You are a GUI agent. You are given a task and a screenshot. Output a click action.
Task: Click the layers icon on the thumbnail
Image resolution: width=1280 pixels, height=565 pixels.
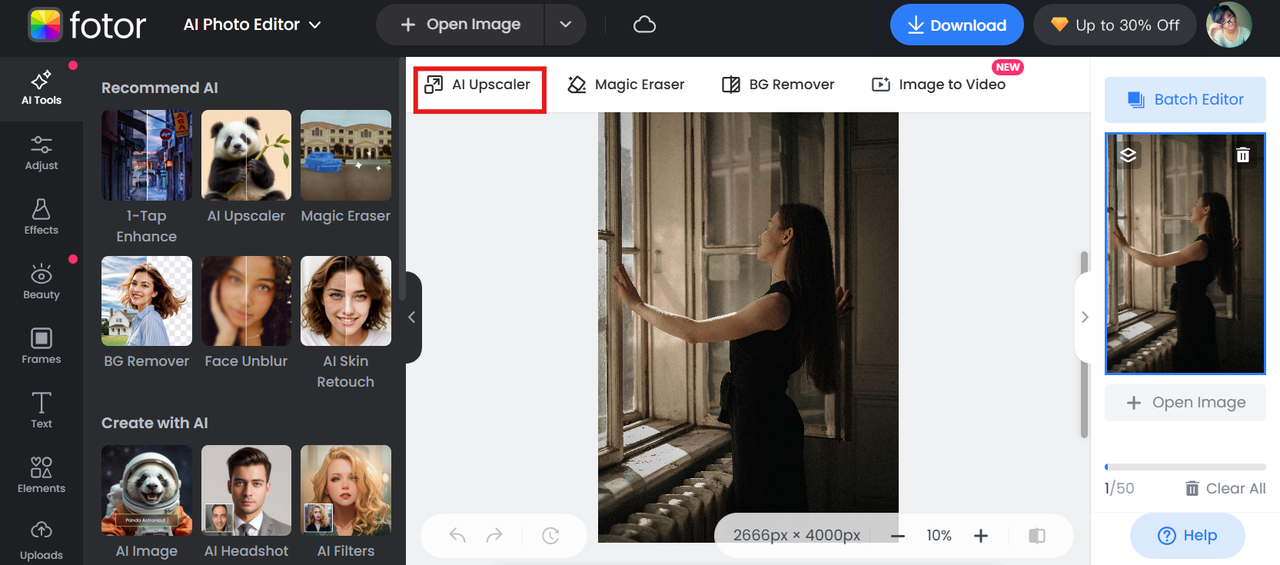[x=1128, y=155]
